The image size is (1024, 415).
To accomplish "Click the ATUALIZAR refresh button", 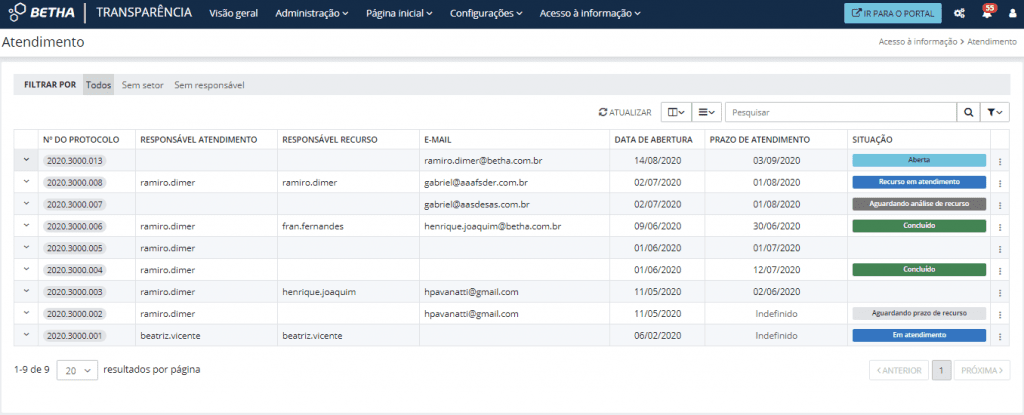I will (x=625, y=113).
